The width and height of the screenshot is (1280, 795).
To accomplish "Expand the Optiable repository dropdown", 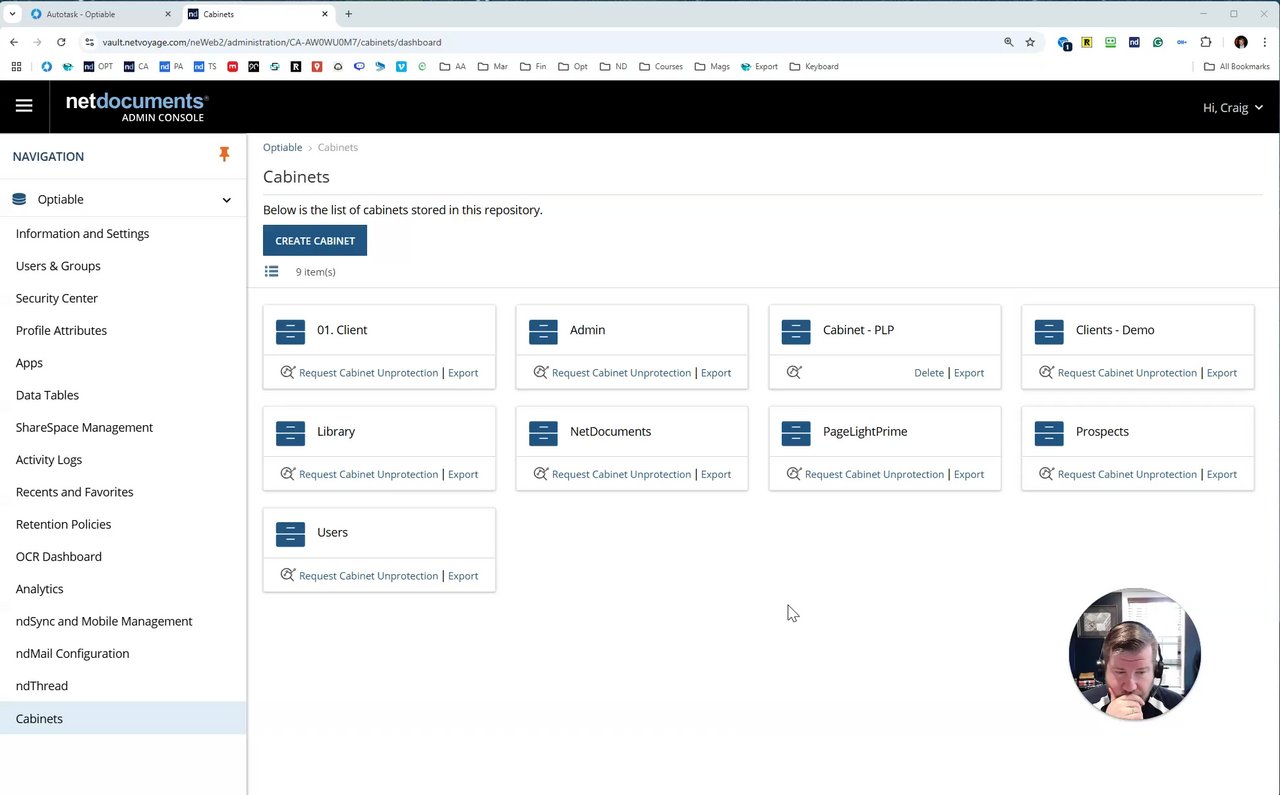I will tap(226, 200).
